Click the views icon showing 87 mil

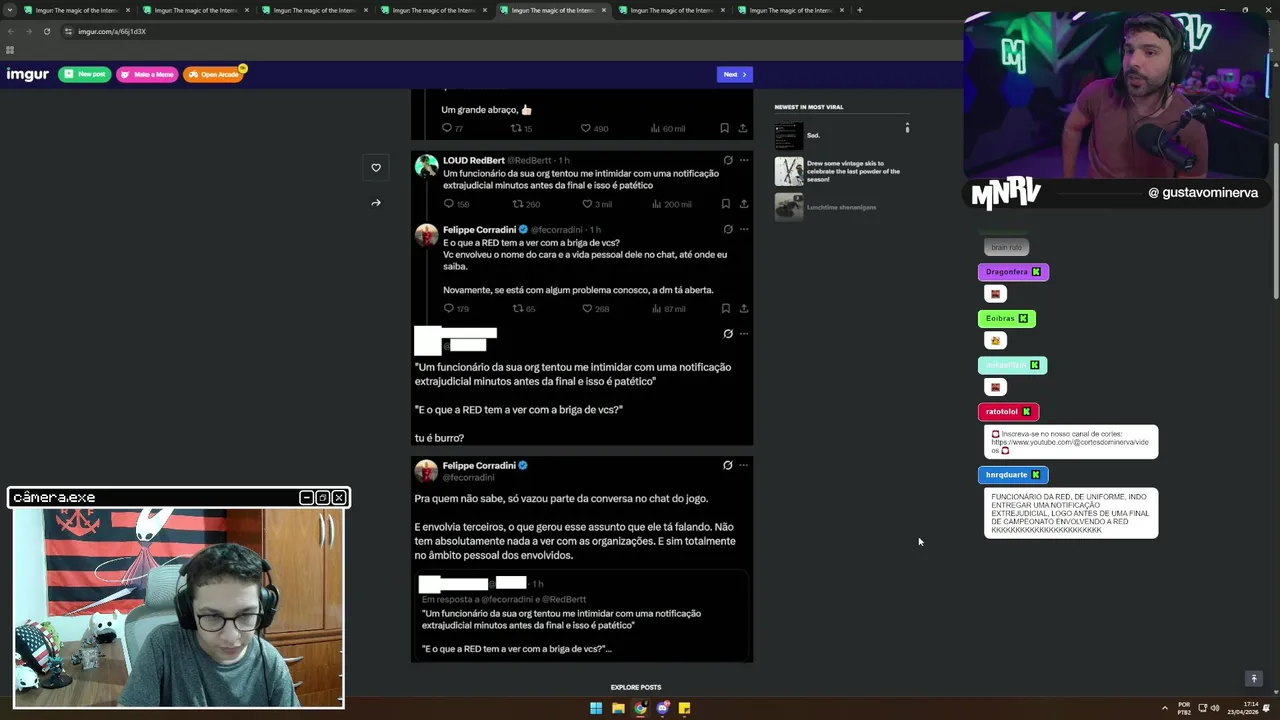coord(656,308)
